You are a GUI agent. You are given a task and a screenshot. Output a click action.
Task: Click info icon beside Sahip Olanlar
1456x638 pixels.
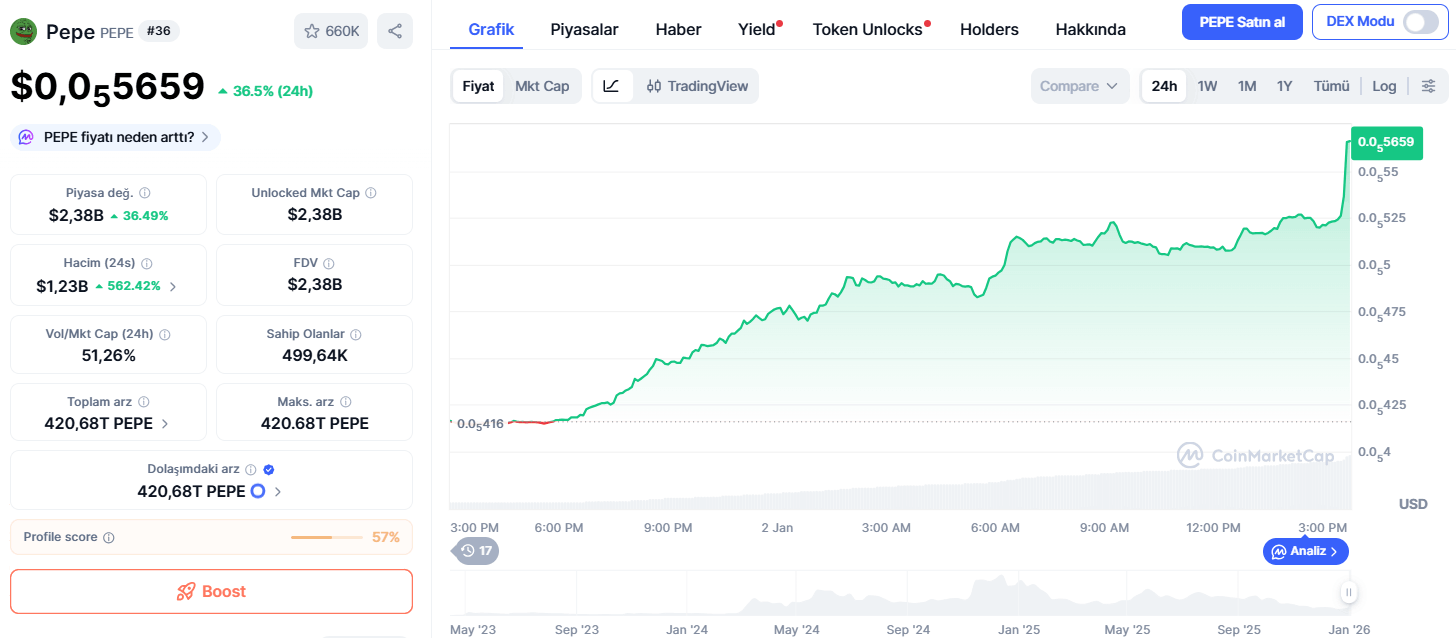(x=356, y=335)
